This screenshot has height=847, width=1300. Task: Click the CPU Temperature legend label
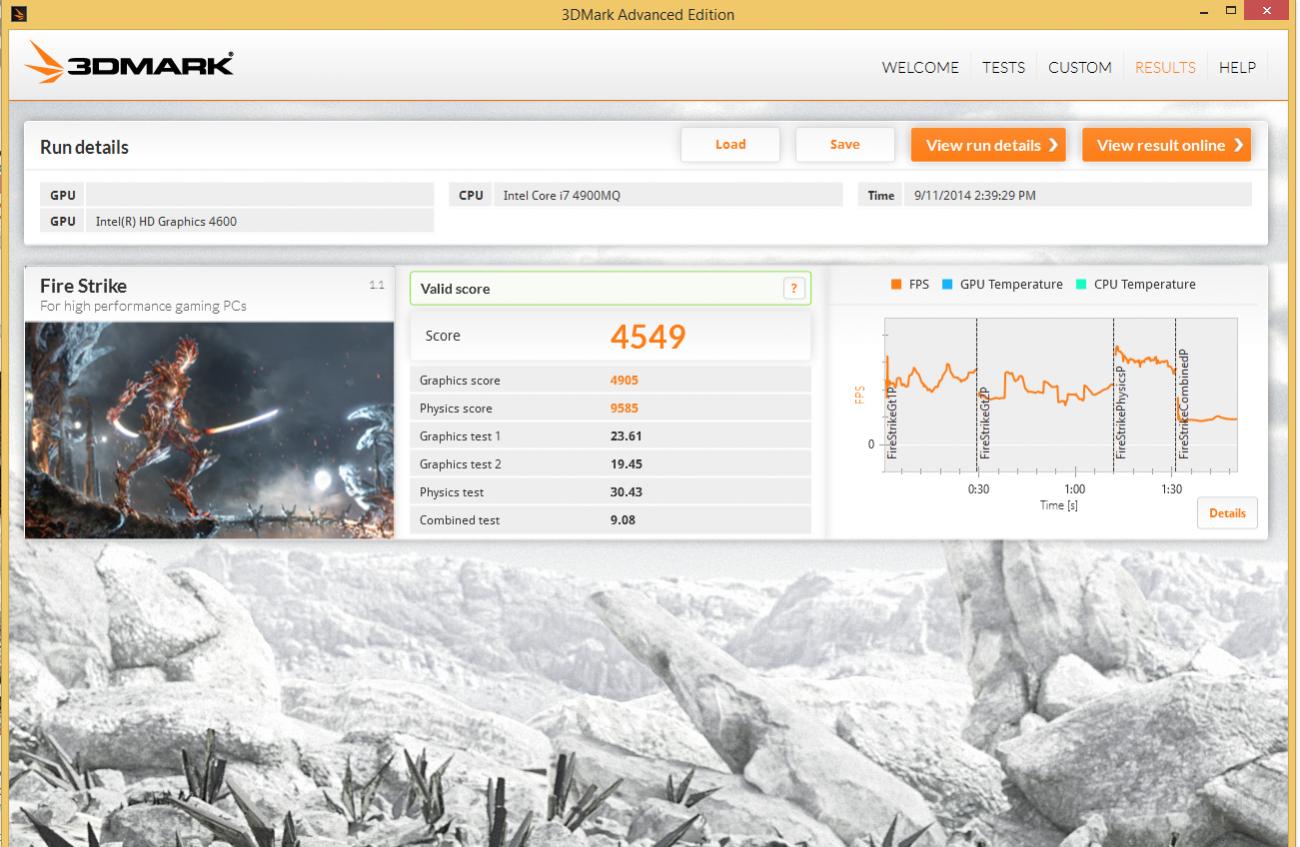click(x=1144, y=285)
